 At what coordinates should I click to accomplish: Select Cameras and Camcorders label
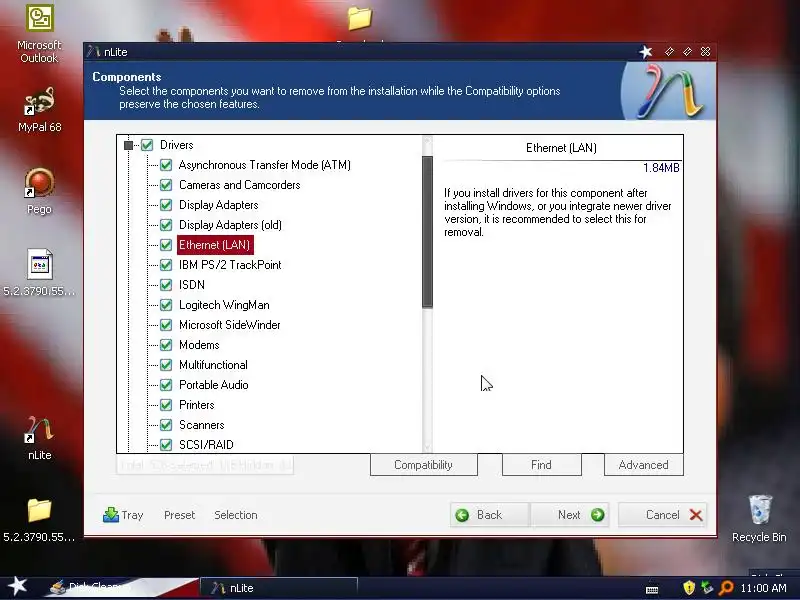coord(239,185)
